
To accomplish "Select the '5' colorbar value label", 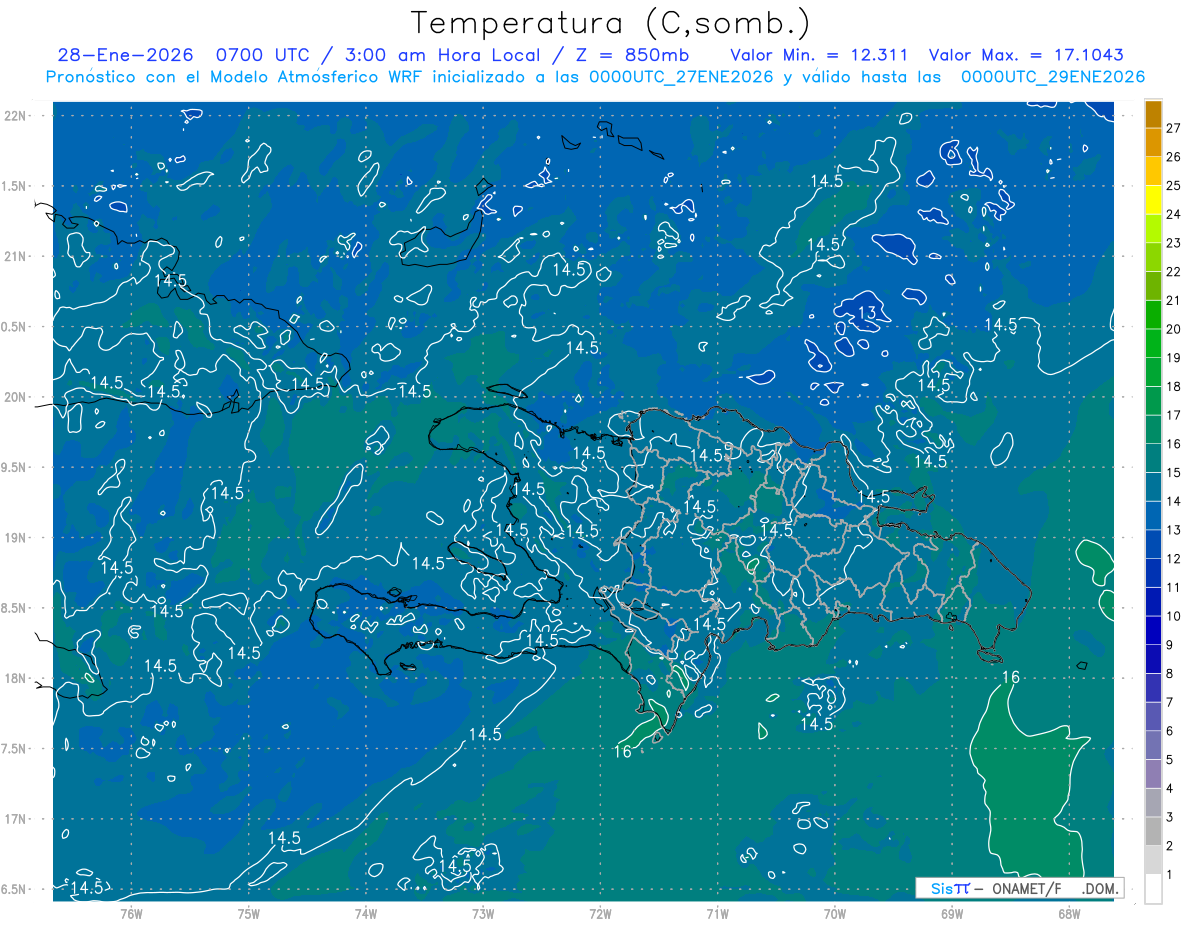I will click(1170, 760).
